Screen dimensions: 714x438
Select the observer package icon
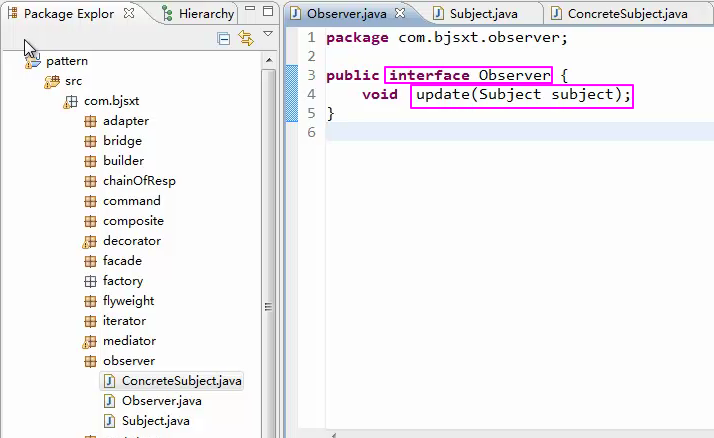(91, 362)
